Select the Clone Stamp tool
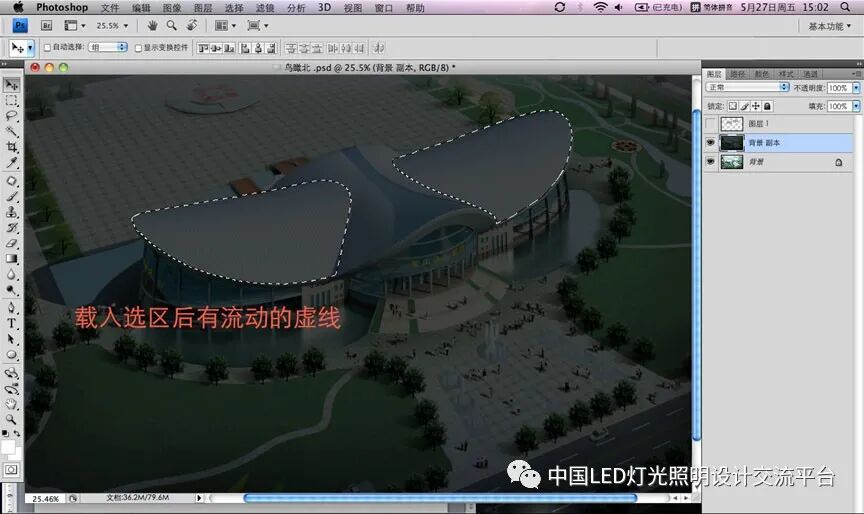864x514 pixels. coord(12,212)
